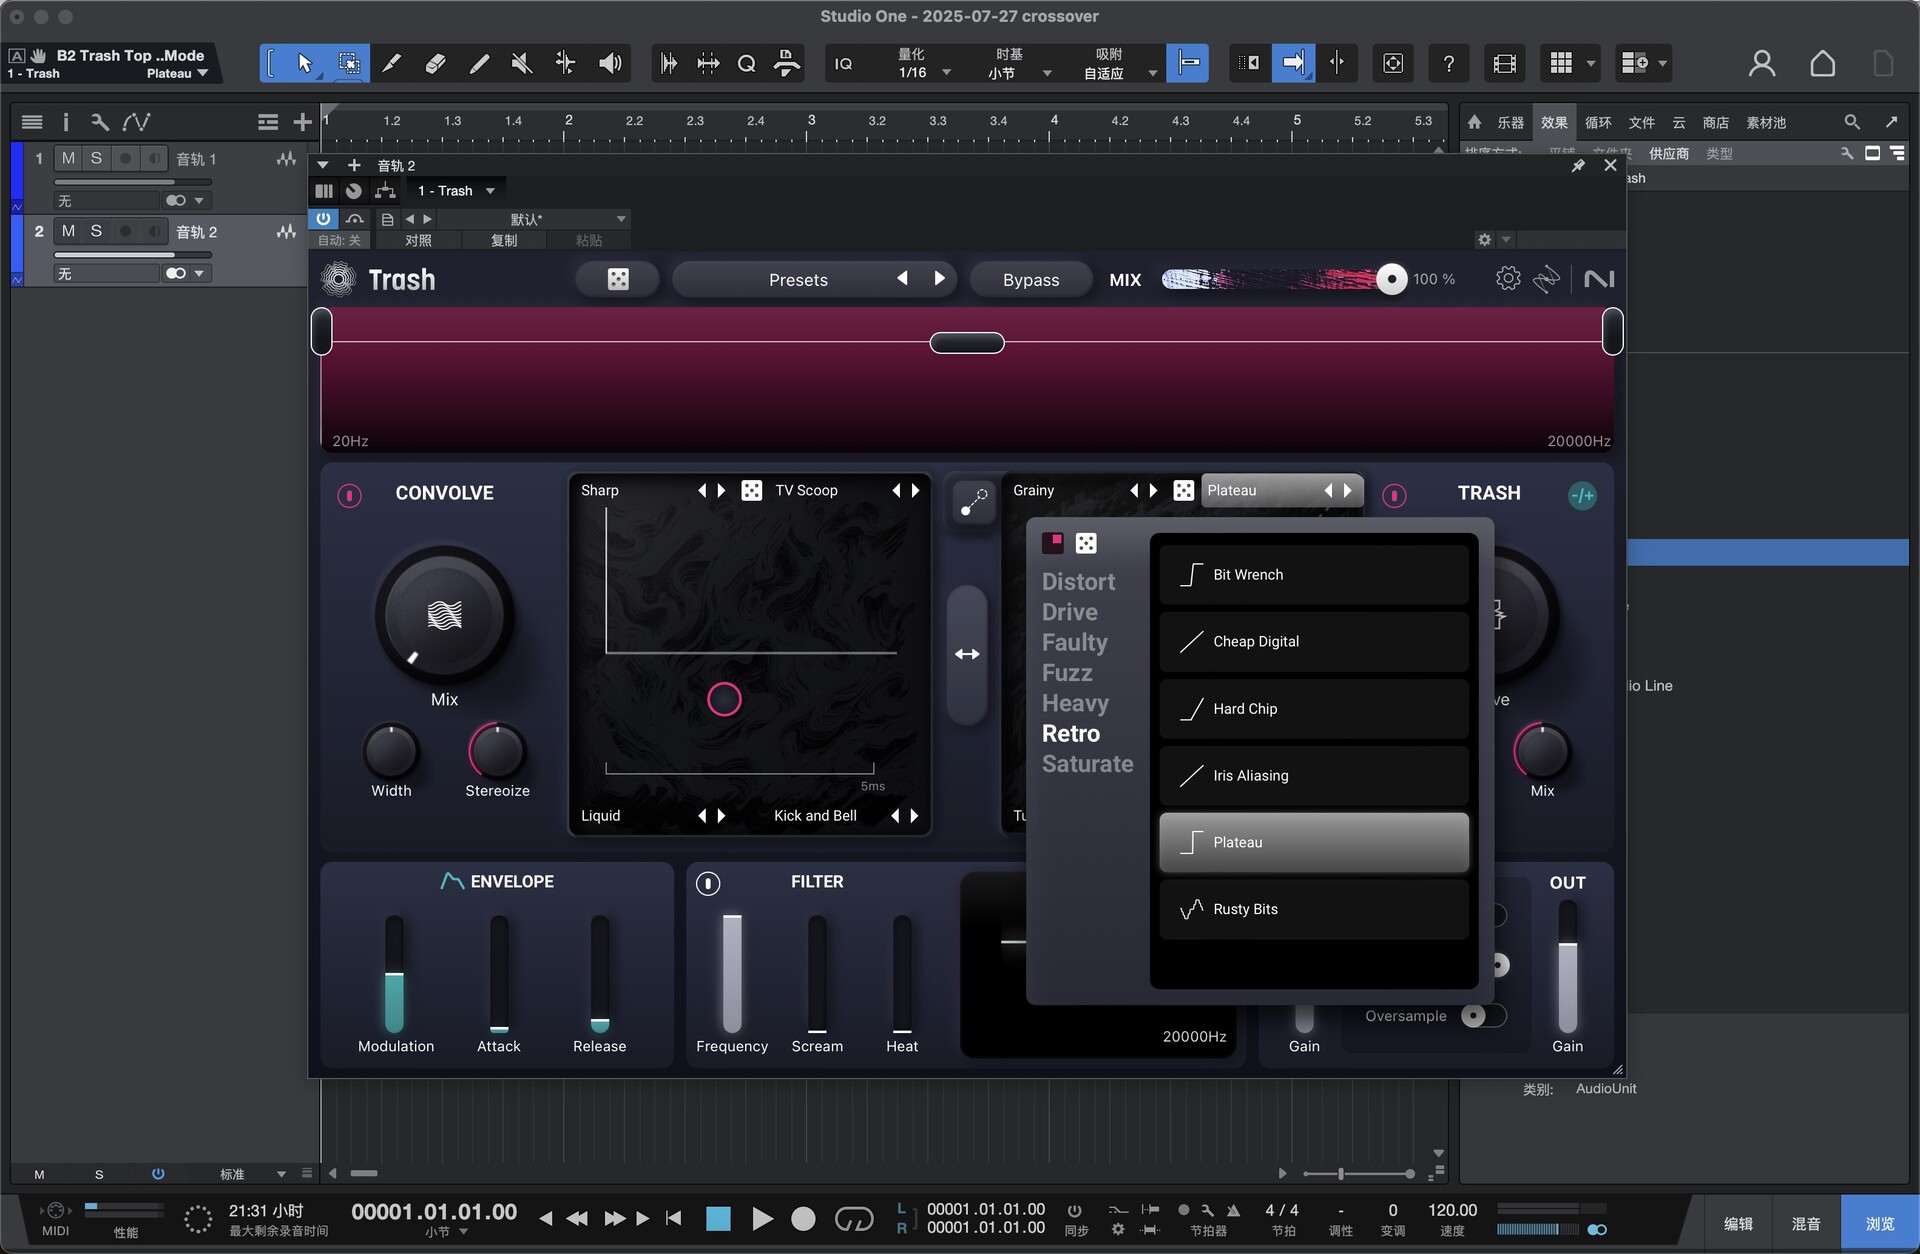The height and width of the screenshot is (1254, 1920).
Task: Open user account profile icon
Action: (1762, 63)
